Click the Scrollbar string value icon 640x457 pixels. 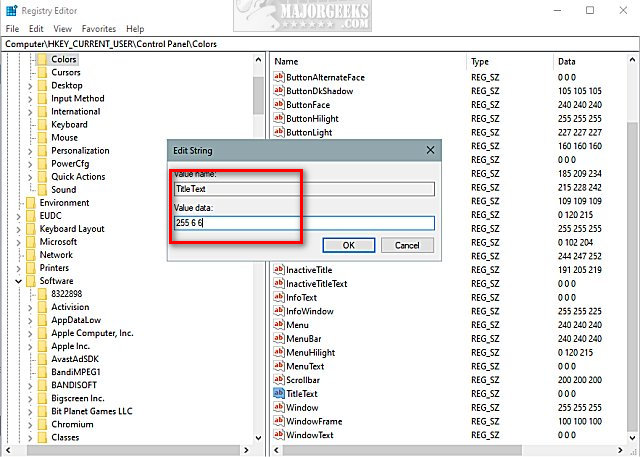pos(279,379)
